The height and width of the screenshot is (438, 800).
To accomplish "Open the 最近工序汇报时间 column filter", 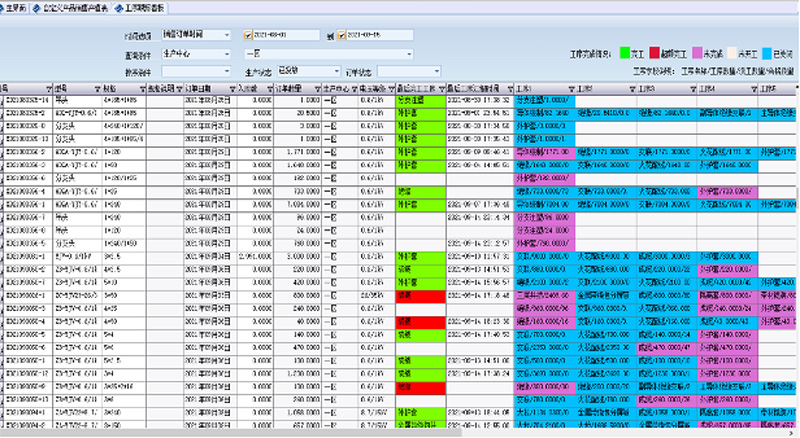I will 510,89.
